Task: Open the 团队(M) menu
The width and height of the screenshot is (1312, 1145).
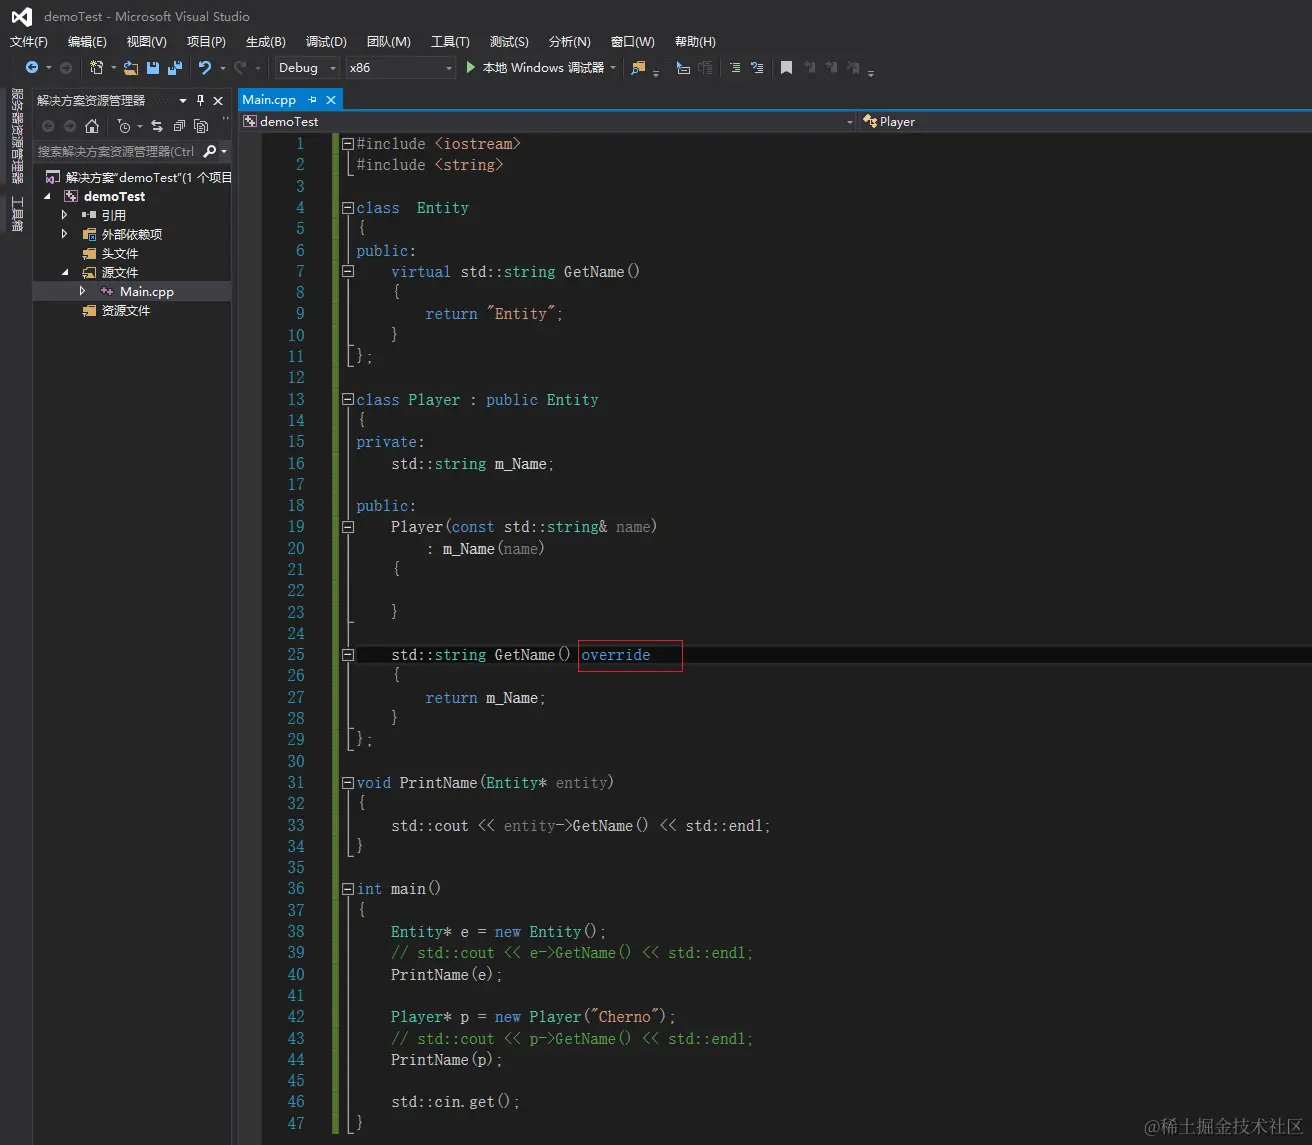Action: [x=389, y=42]
